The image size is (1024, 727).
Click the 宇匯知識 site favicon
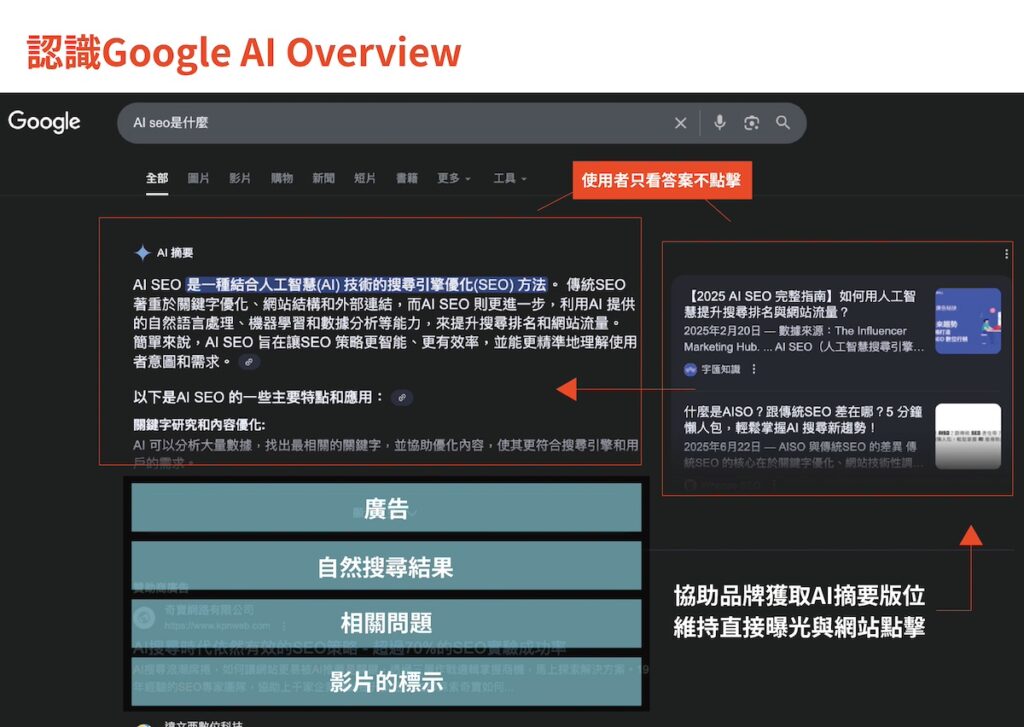pyautogui.click(x=690, y=370)
